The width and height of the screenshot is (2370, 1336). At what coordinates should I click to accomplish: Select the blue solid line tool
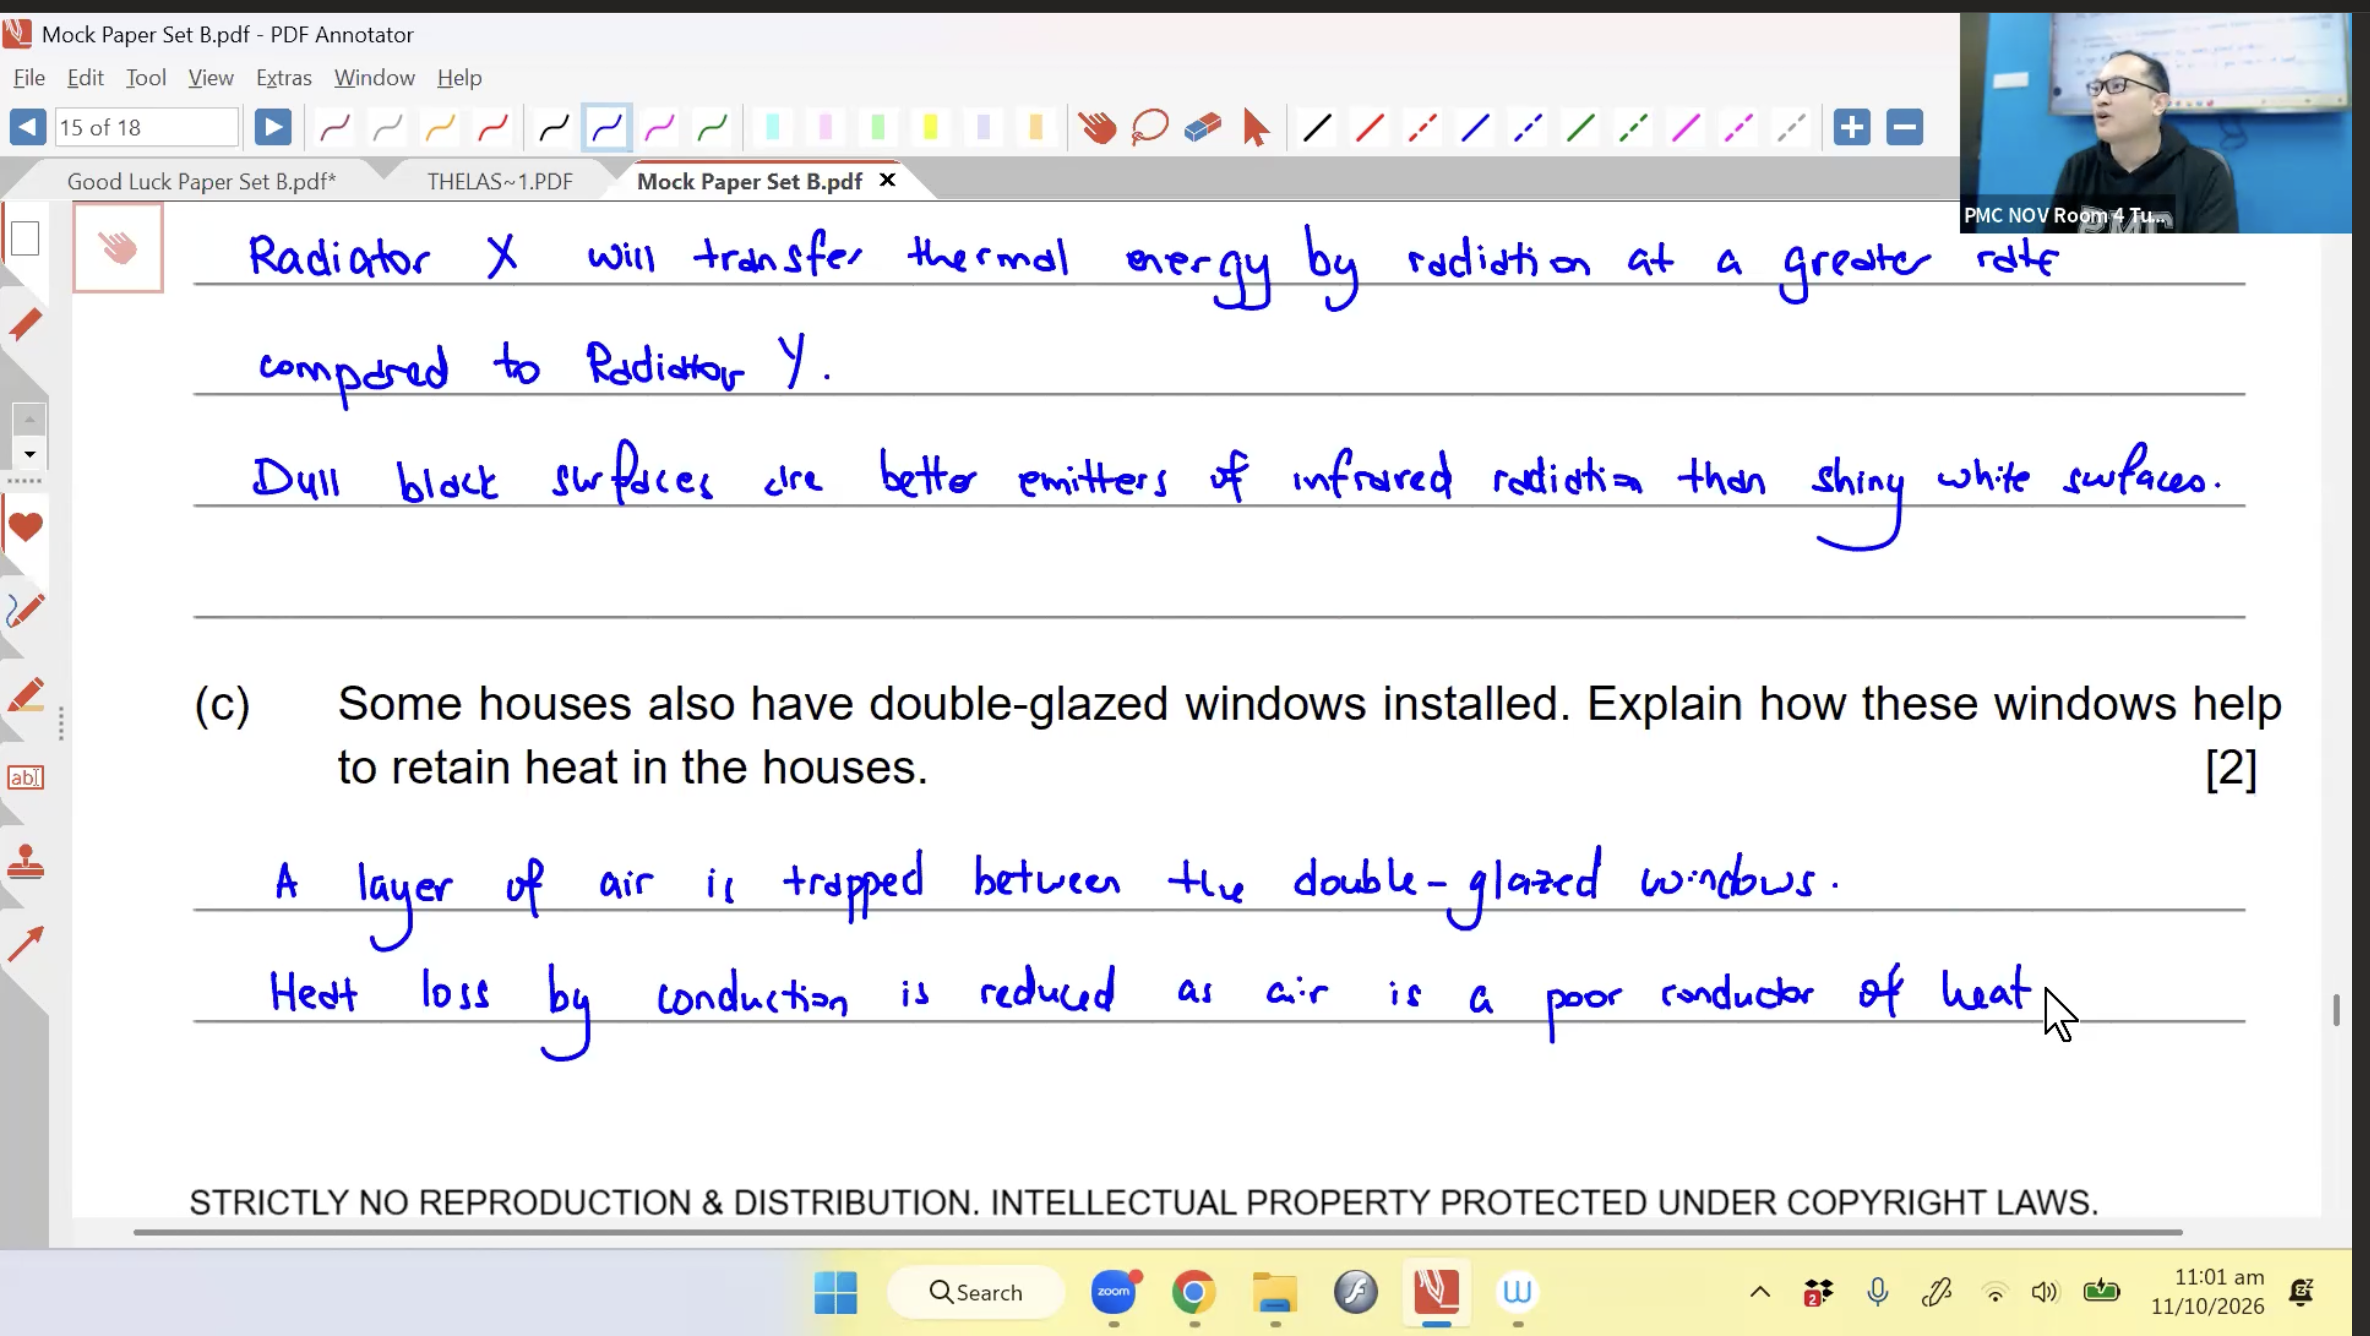point(1475,127)
